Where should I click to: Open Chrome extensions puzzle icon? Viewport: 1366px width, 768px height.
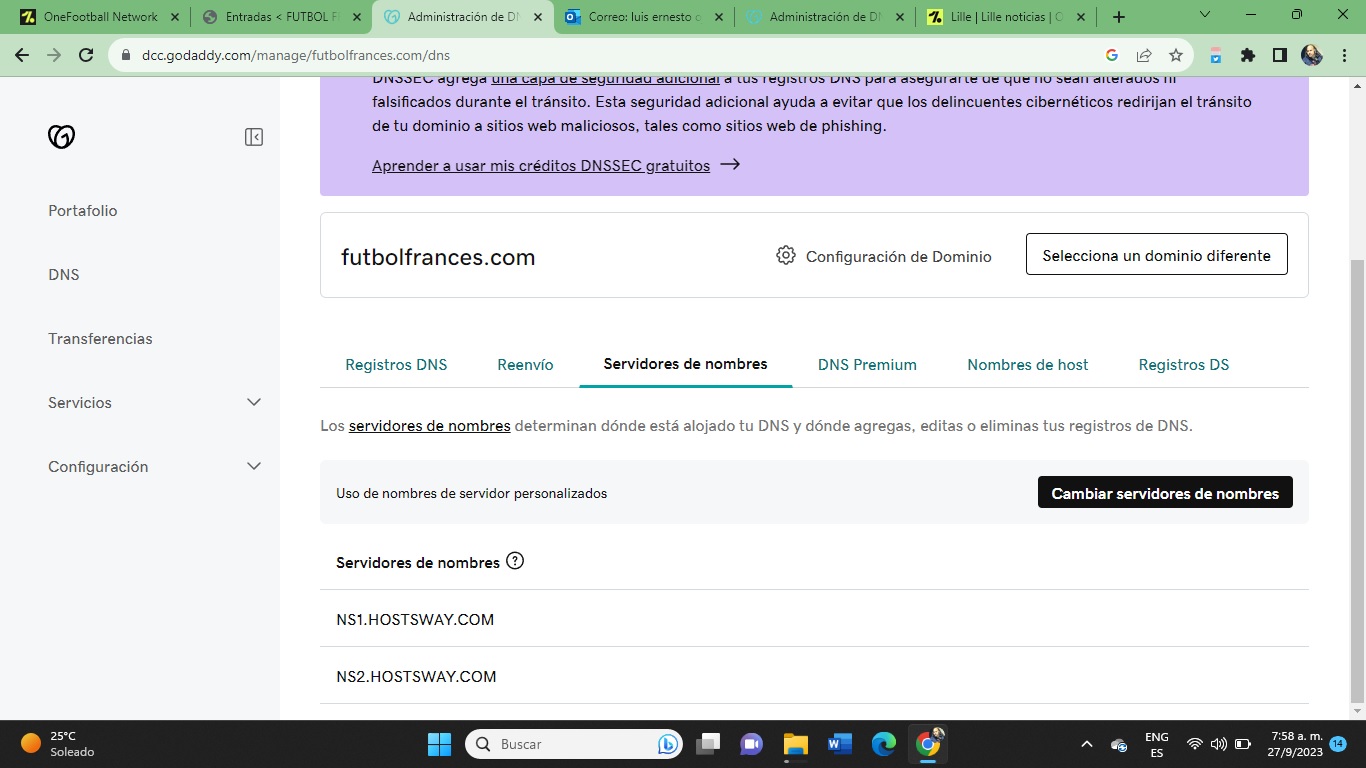[x=1247, y=56]
